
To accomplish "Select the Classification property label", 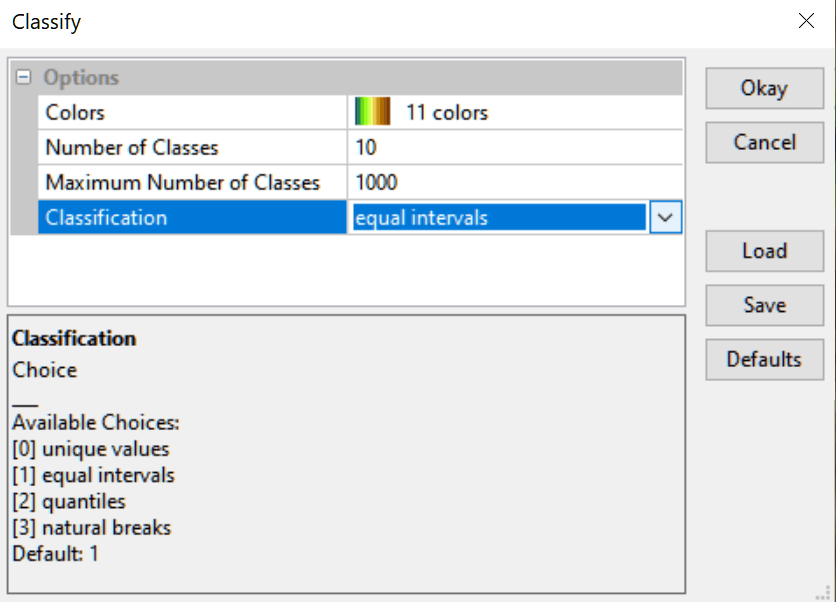I will (x=107, y=218).
